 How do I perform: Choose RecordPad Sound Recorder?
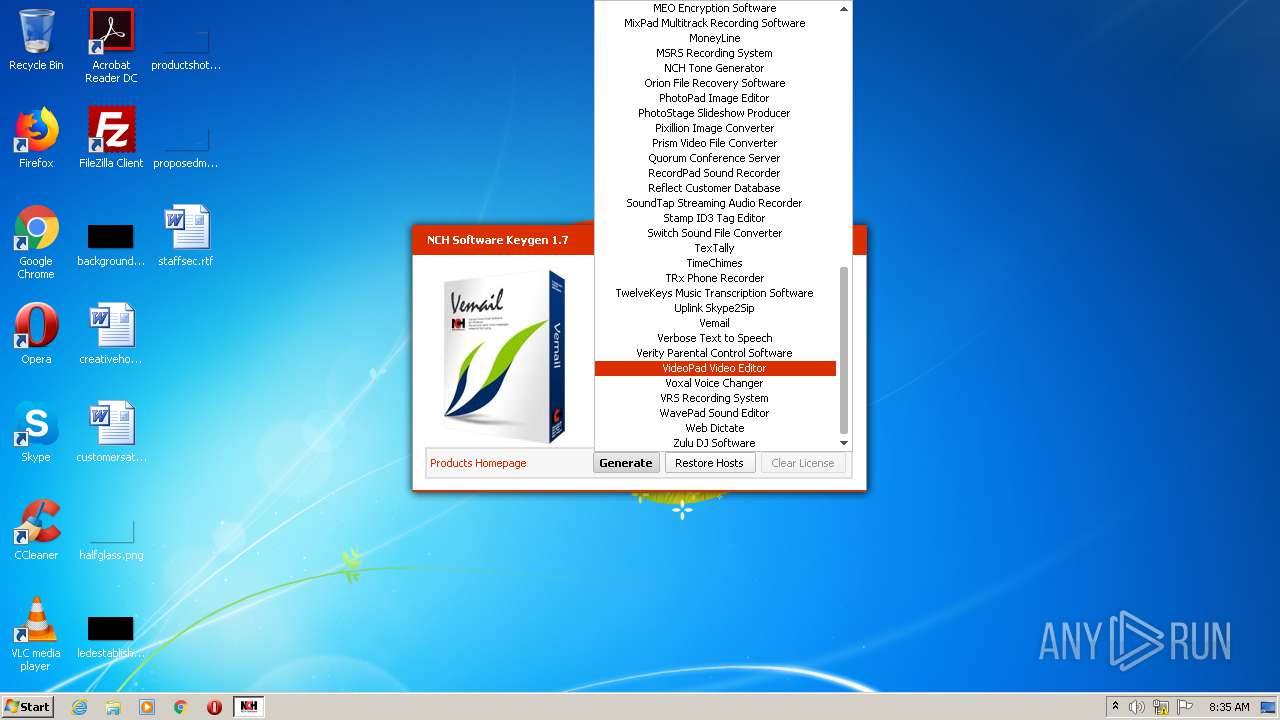pyautogui.click(x=715, y=173)
